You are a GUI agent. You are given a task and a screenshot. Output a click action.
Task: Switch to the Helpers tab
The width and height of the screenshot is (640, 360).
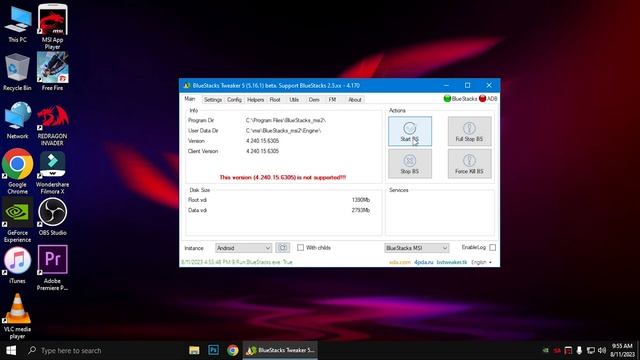tap(256, 100)
